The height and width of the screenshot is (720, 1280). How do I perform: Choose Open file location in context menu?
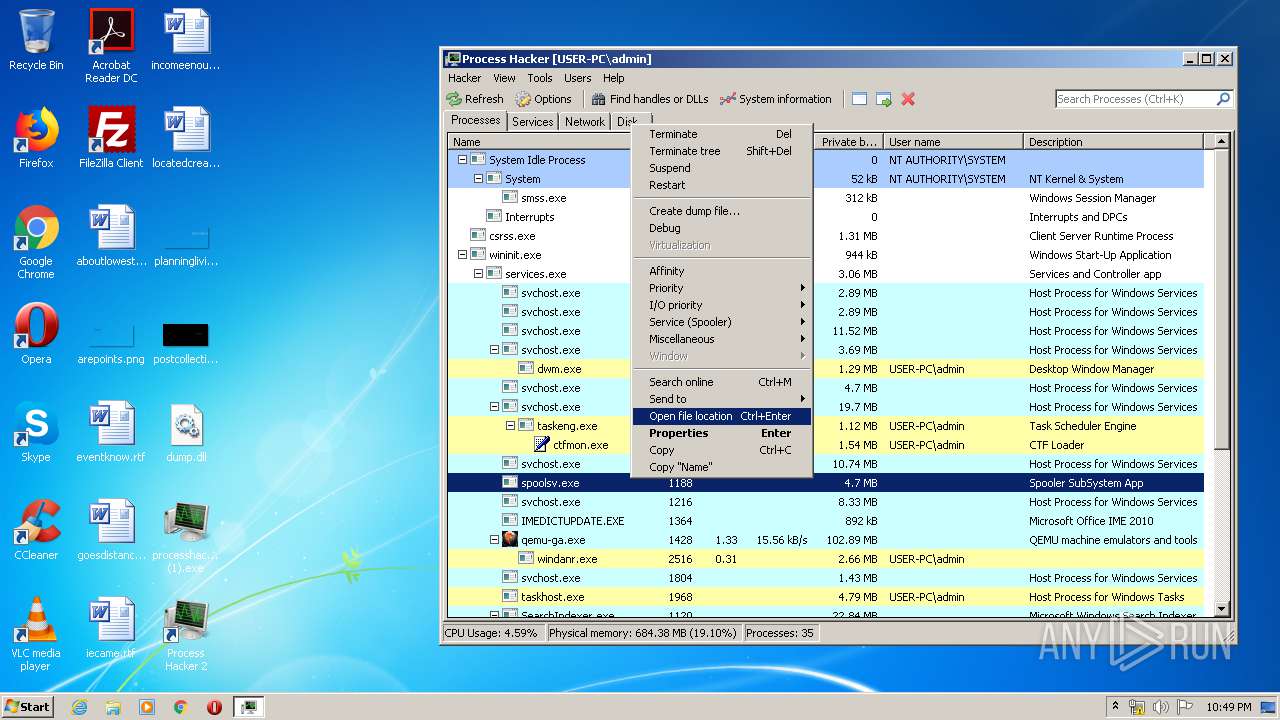coord(721,416)
